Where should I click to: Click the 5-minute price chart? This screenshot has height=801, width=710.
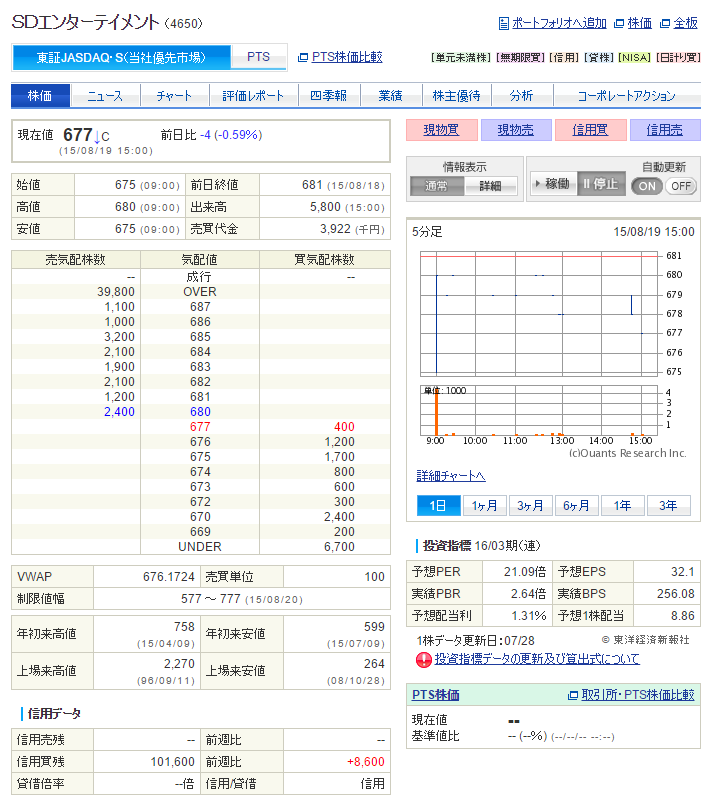coord(539,314)
